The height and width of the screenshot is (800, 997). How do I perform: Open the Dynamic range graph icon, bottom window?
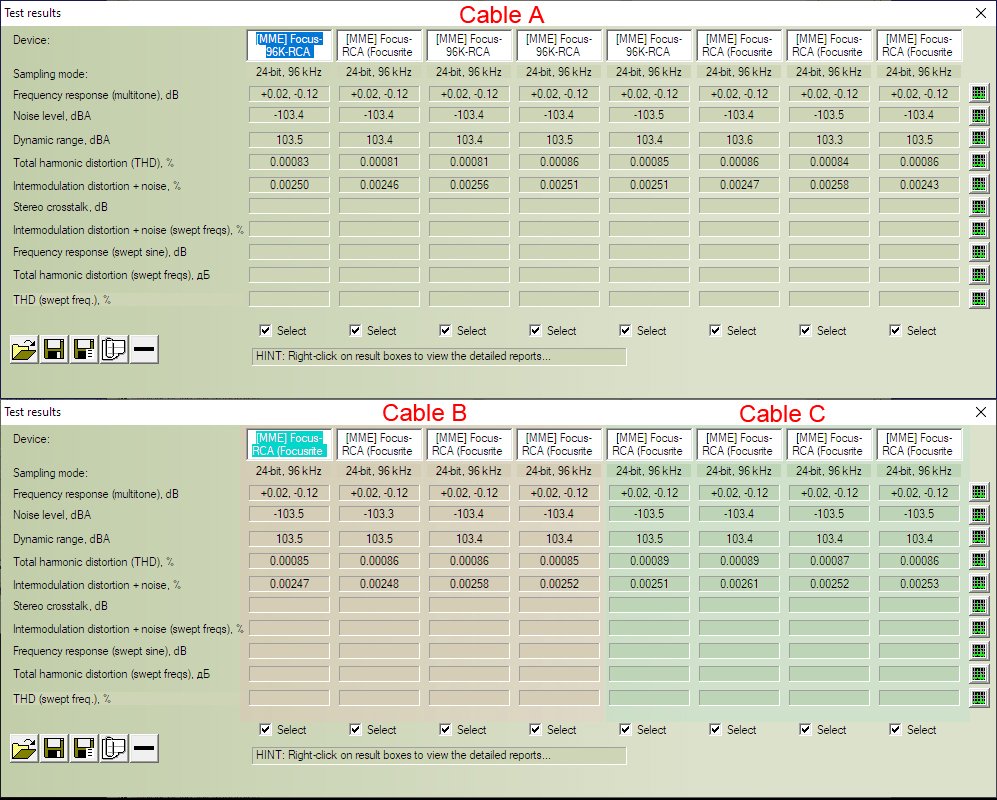click(979, 539)
